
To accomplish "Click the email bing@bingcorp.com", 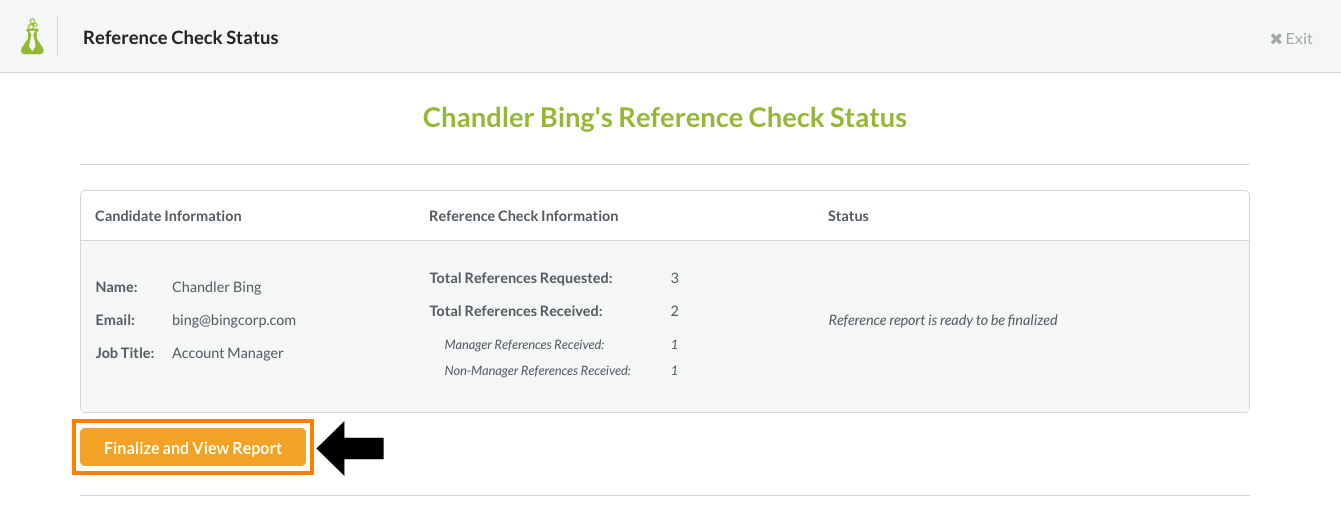I will coord(234,320).
